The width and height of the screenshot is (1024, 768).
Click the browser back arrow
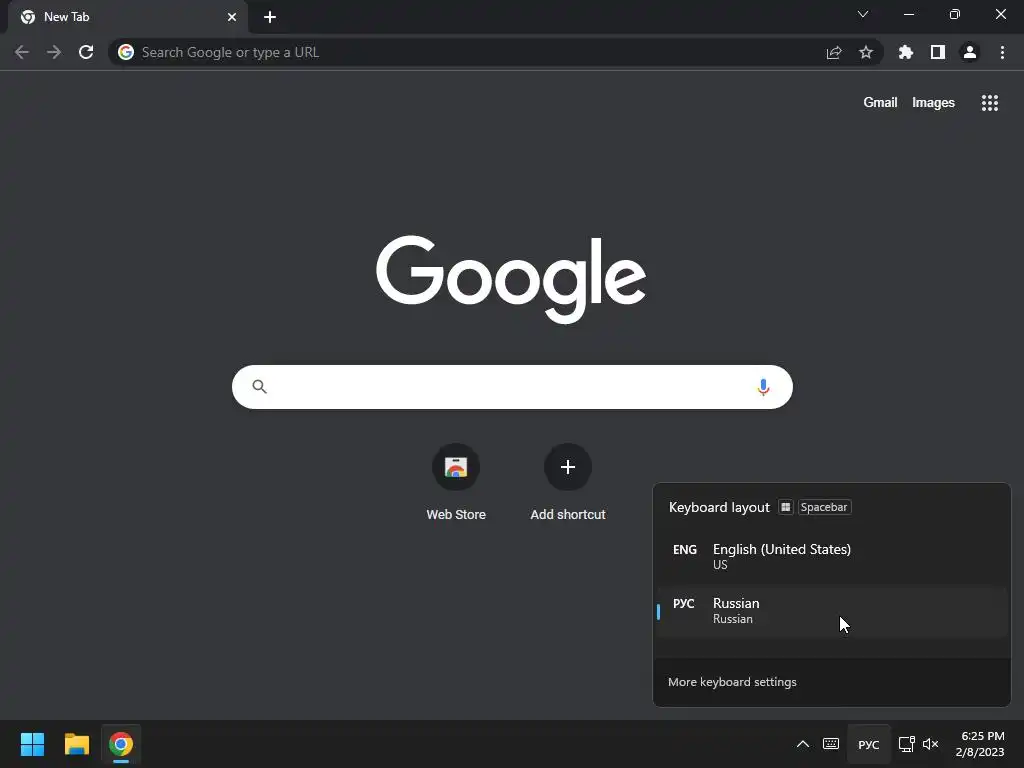point(22,52)
